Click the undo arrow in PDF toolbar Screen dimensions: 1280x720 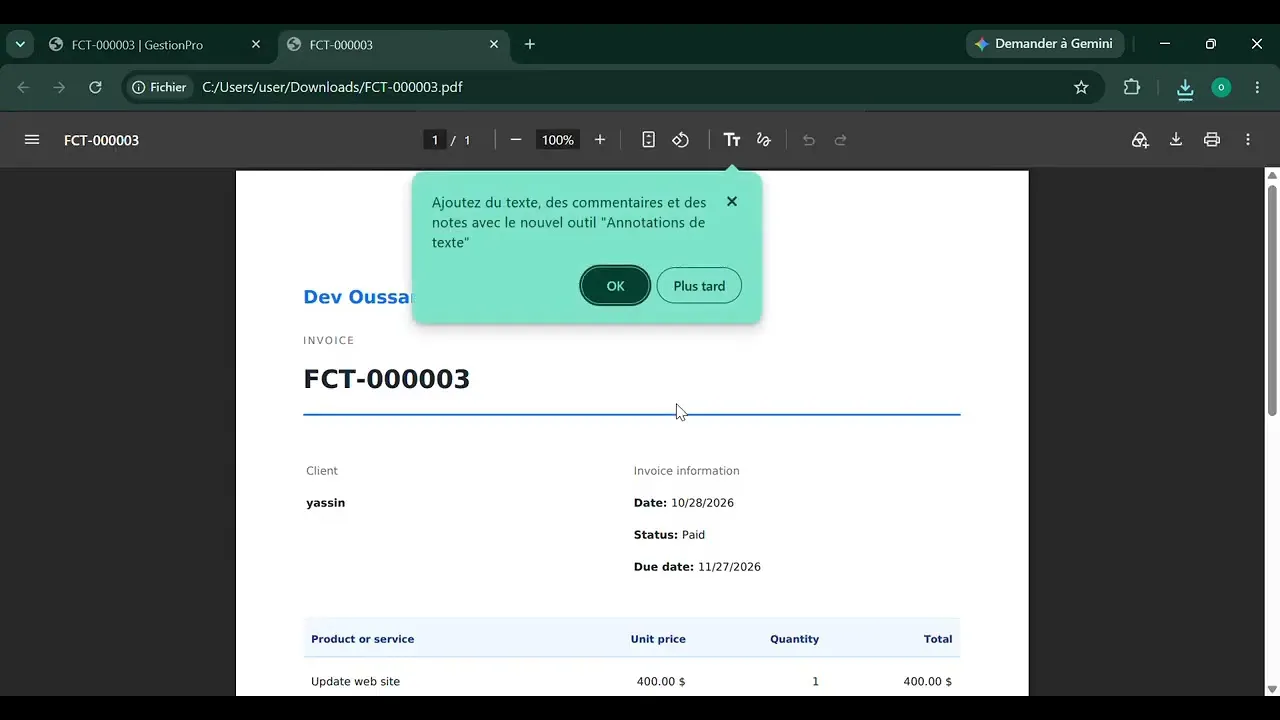[809, 140]
